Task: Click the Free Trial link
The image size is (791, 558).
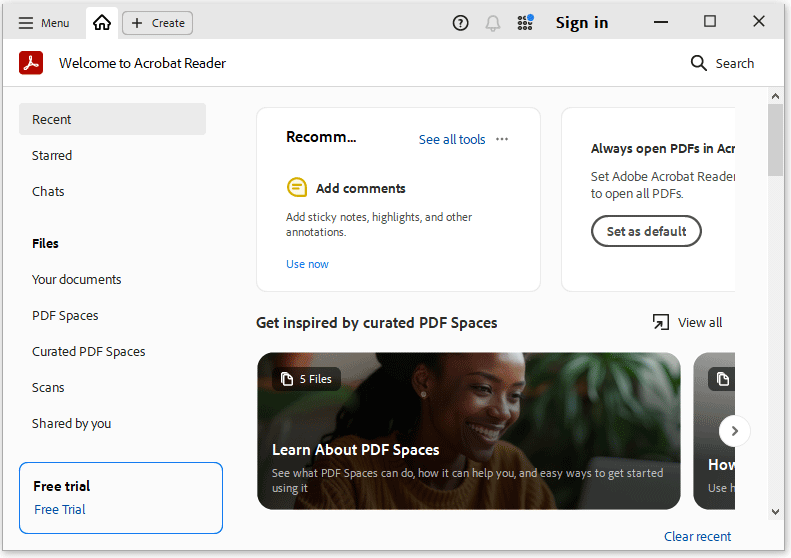Action: [60, 510]
